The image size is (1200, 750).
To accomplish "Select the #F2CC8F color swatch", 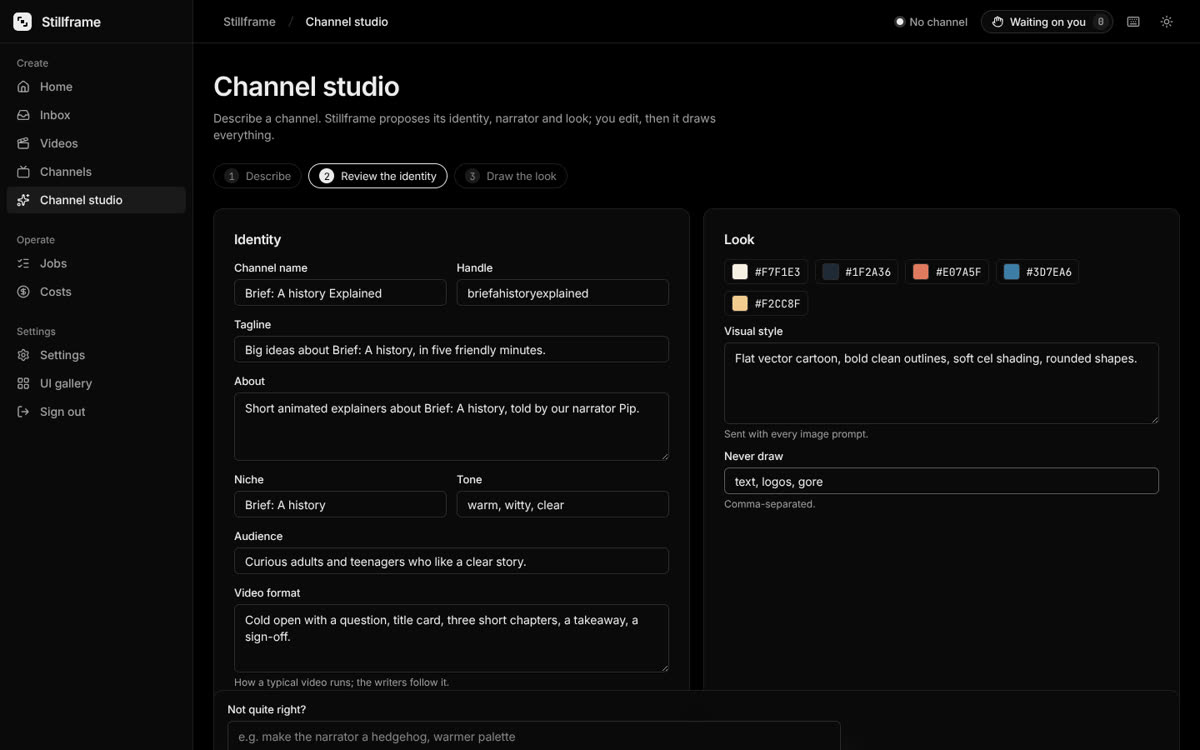I will click(x=766, y=303).
